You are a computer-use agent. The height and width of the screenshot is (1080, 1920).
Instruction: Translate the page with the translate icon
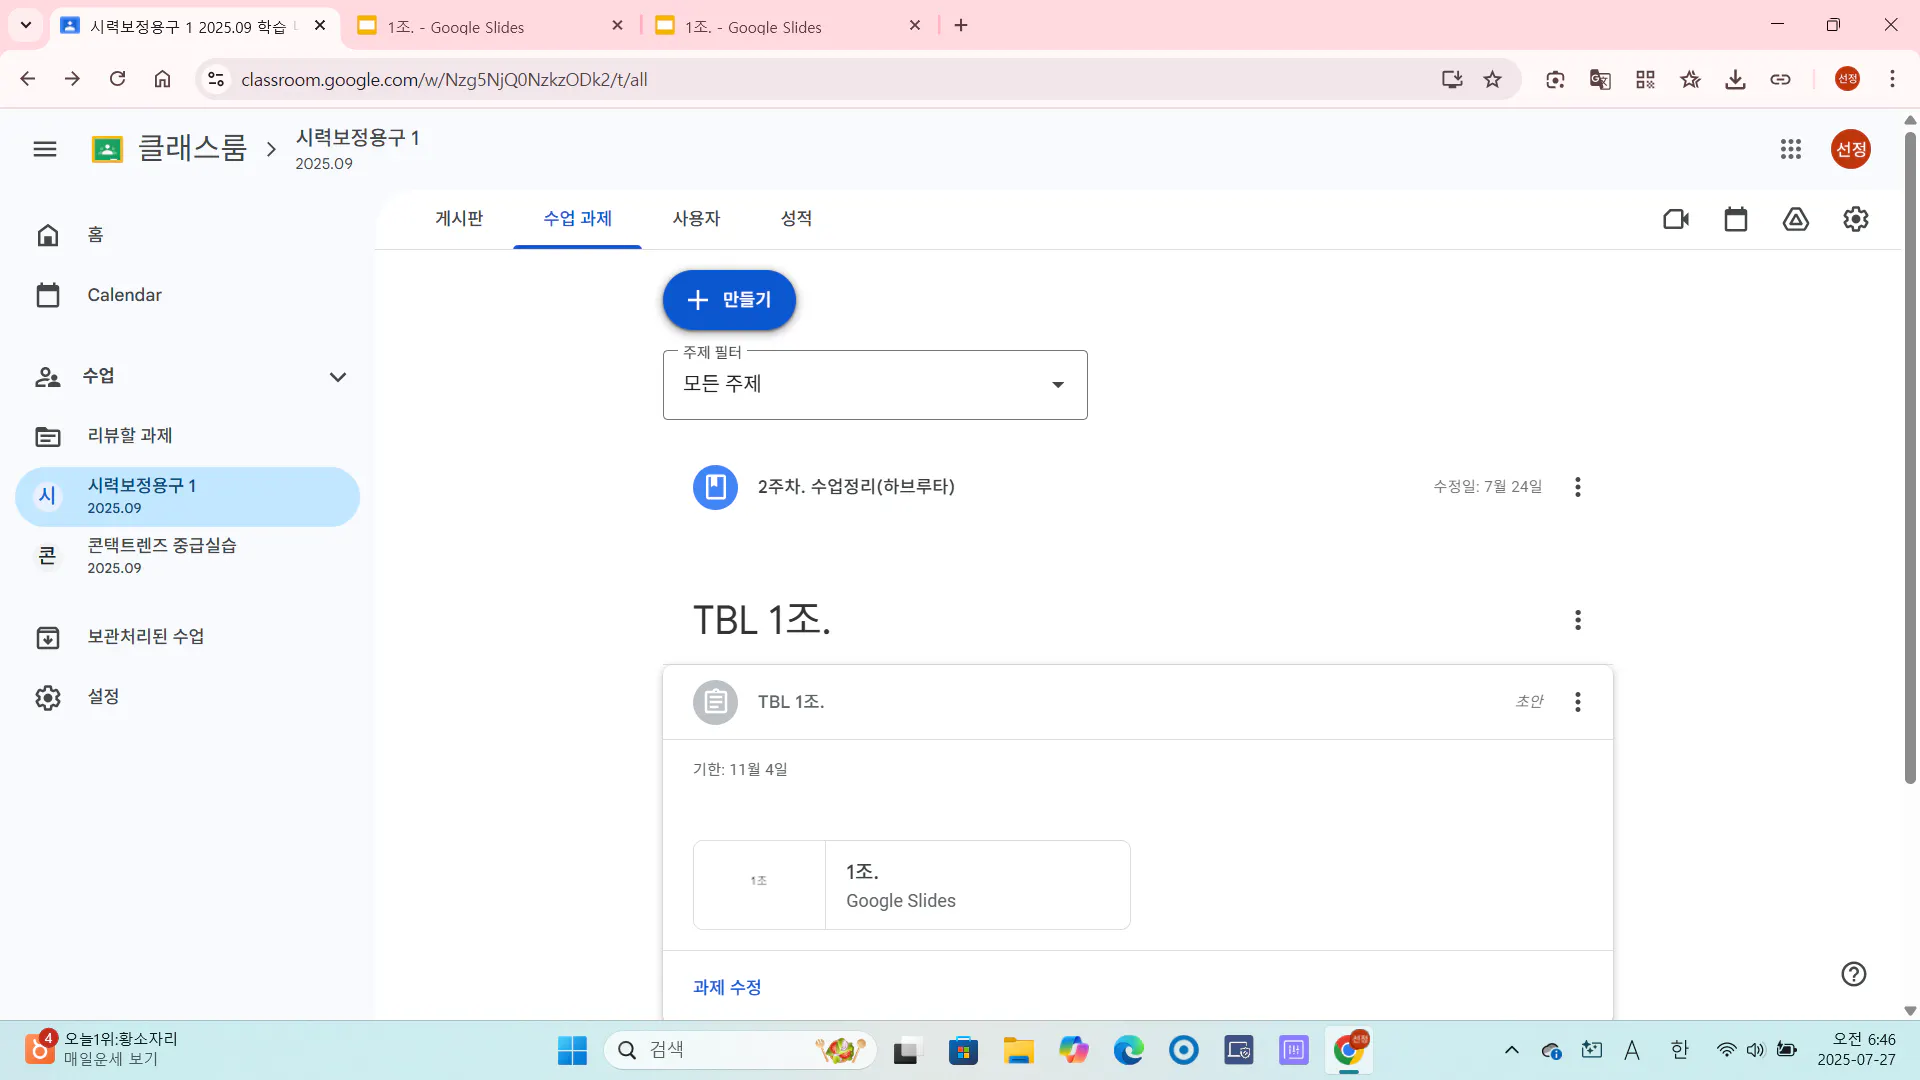[1600, 79]
